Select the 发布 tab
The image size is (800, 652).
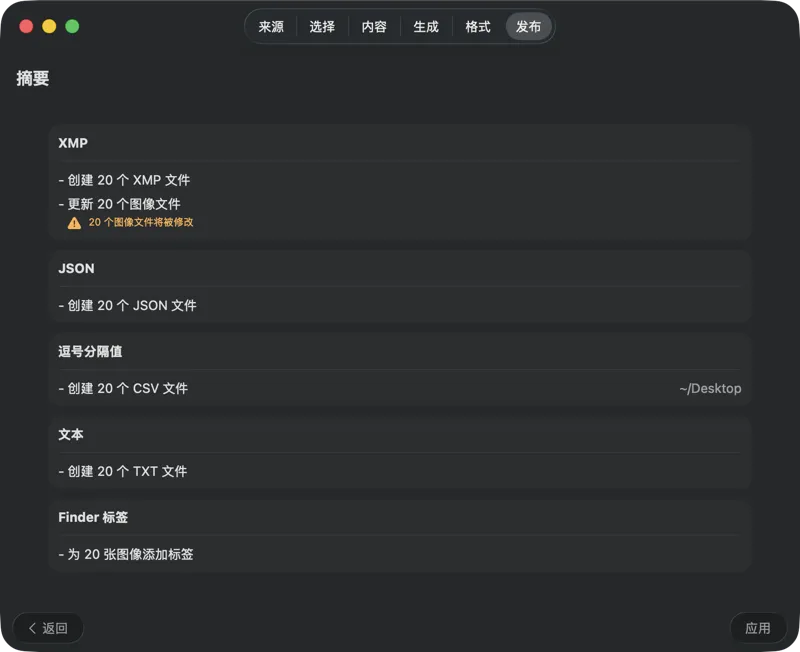tap(528, 27)
